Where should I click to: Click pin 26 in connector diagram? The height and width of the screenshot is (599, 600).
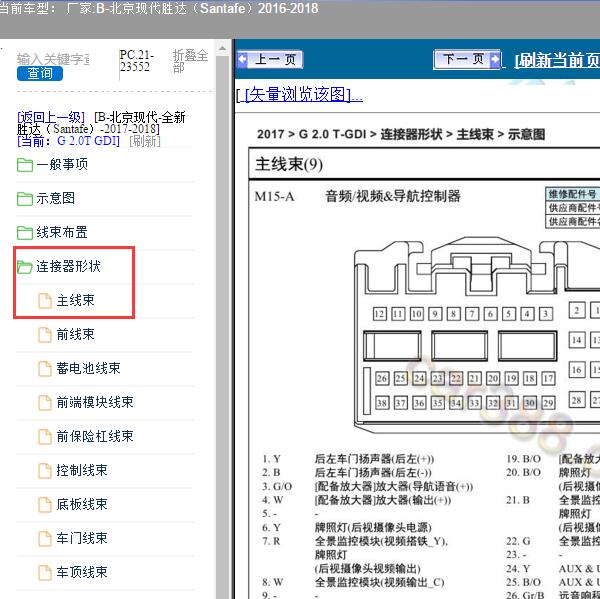pyautogui.click(x=382, y=379)
